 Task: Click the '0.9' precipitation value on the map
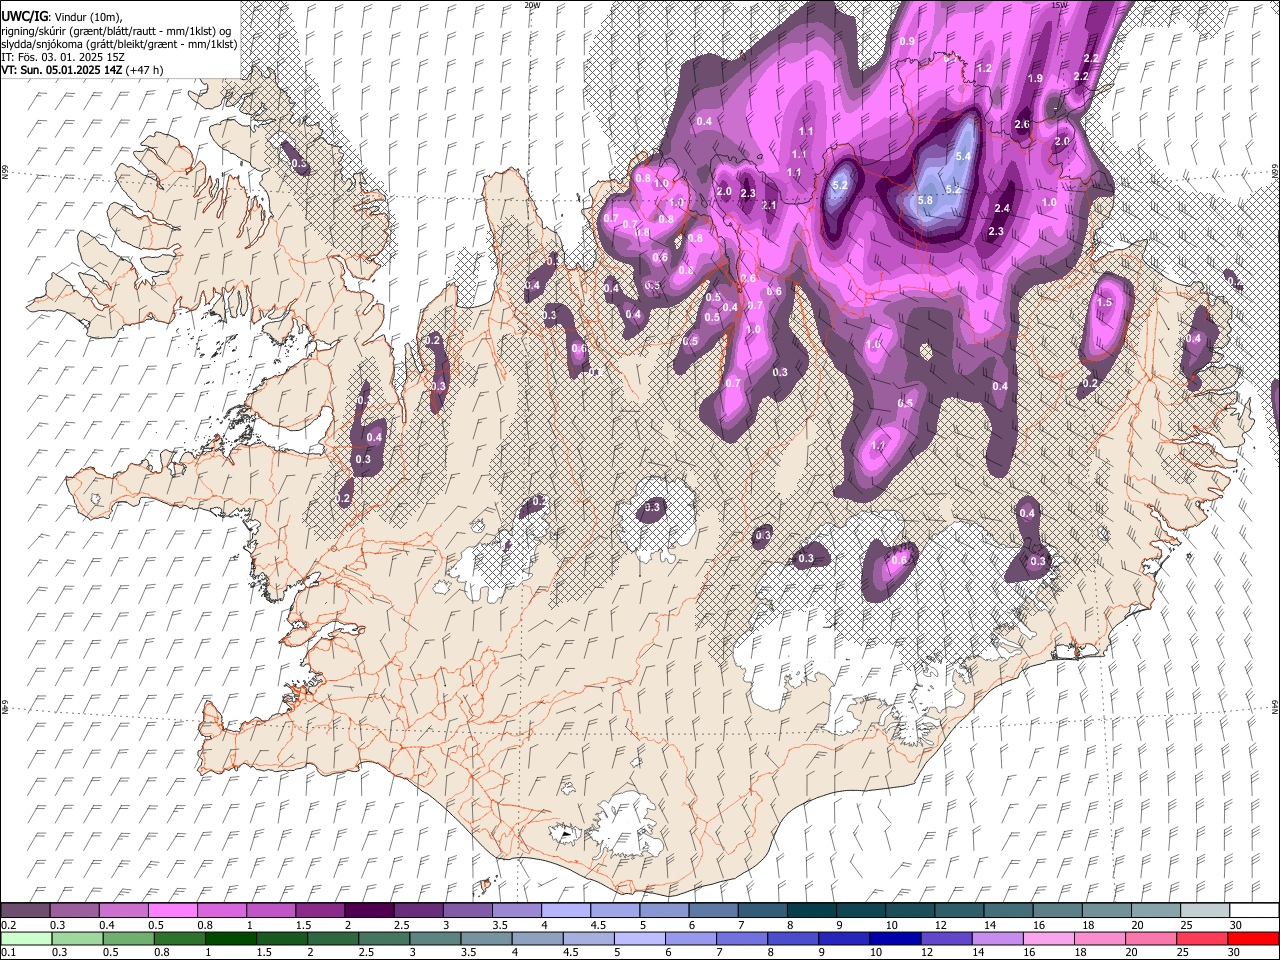coord(907,42)
